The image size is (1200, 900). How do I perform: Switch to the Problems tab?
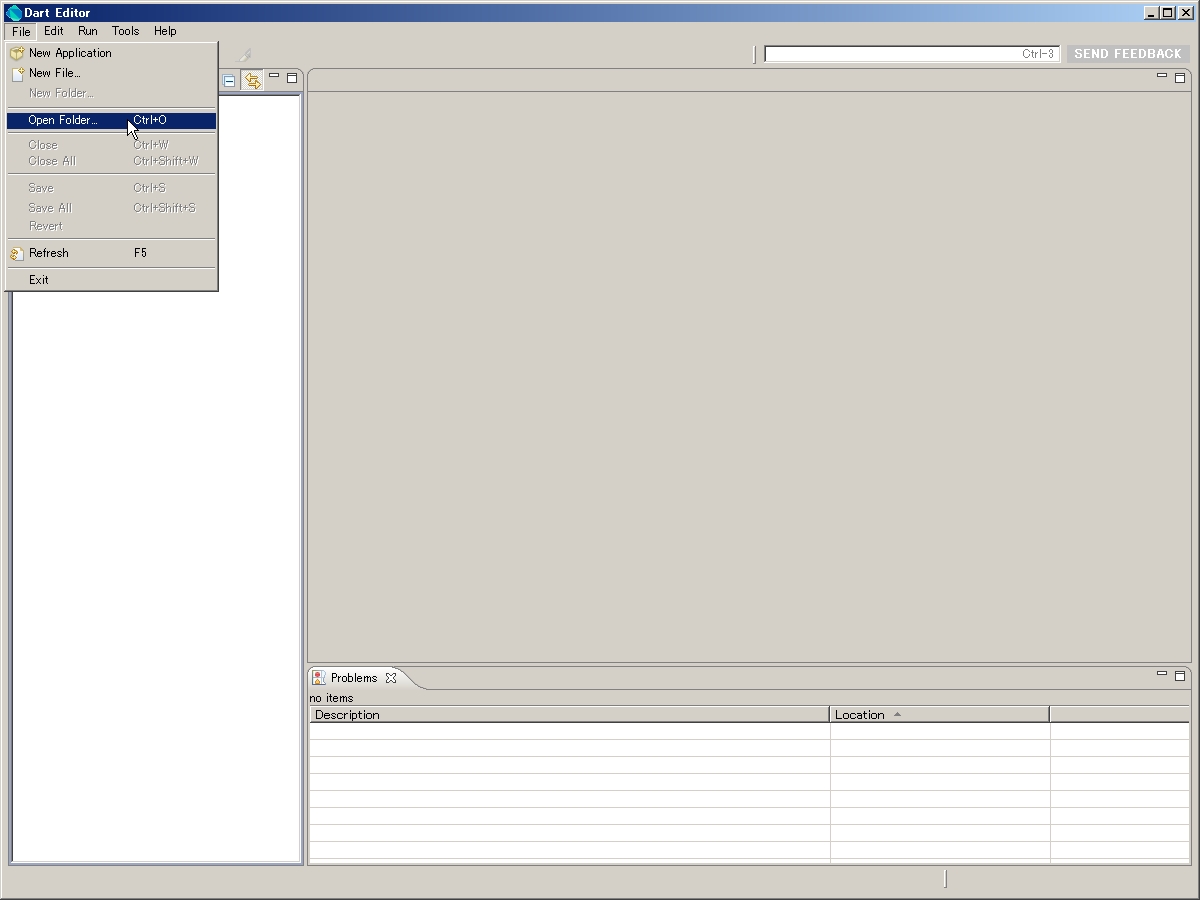pos(354,678)
